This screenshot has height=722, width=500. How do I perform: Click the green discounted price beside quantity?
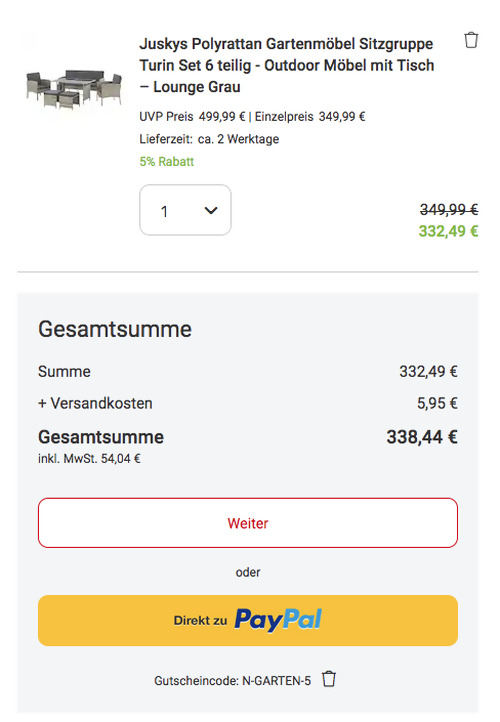point(448,231)
